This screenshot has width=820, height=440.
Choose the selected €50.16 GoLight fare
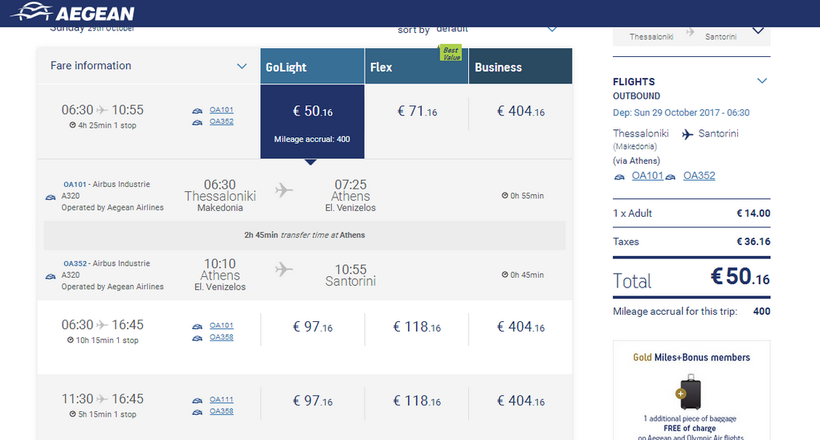pyautogui.click(x=312, y=112)
